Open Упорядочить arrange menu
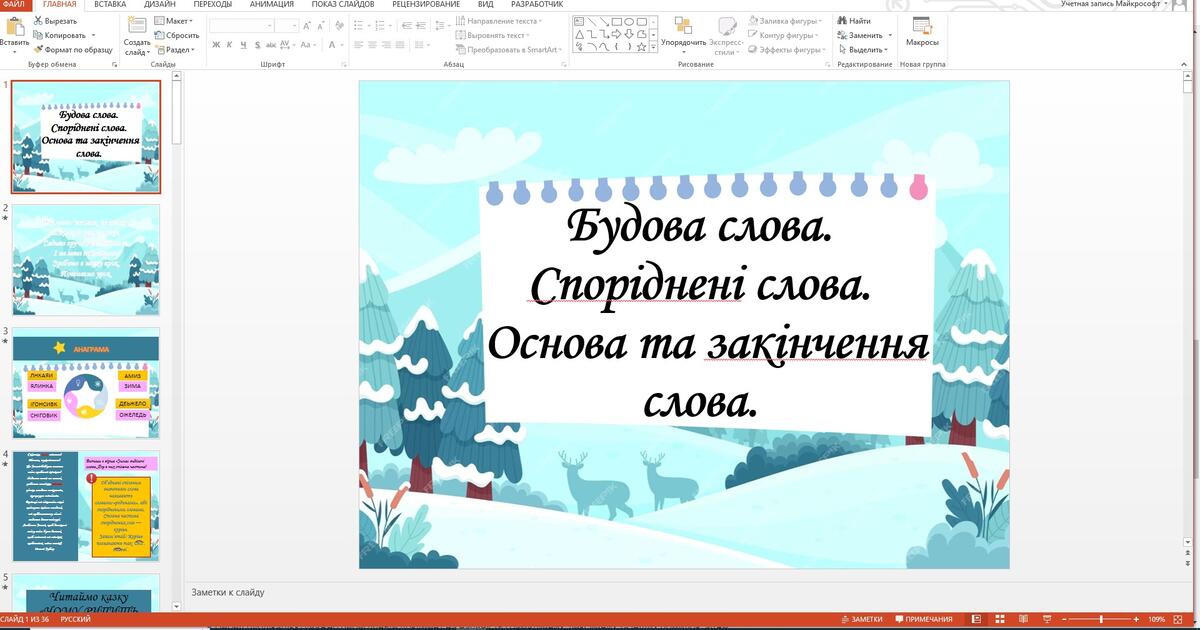Image resolution: width=1200 pixels, height=630 pixels. (x=684, y=35)
